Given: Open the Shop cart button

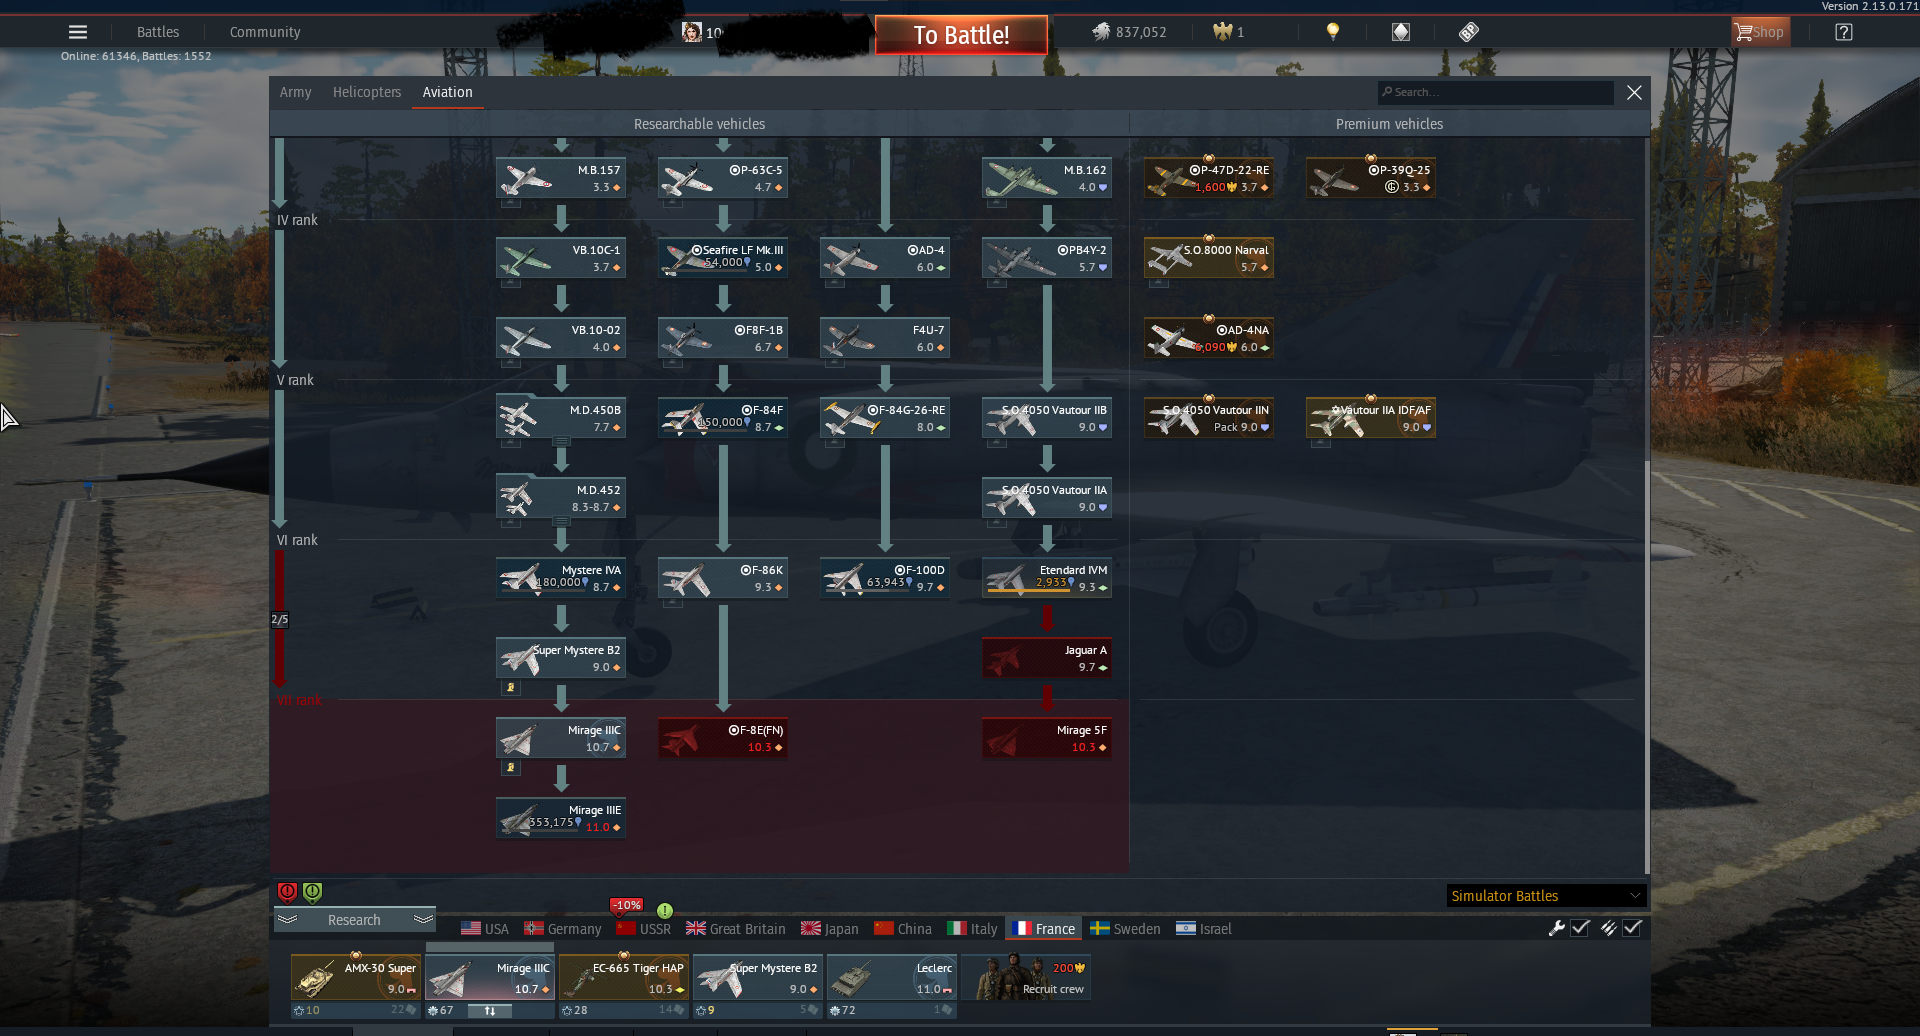Looking at the screenshot, I should [1759, 32].
